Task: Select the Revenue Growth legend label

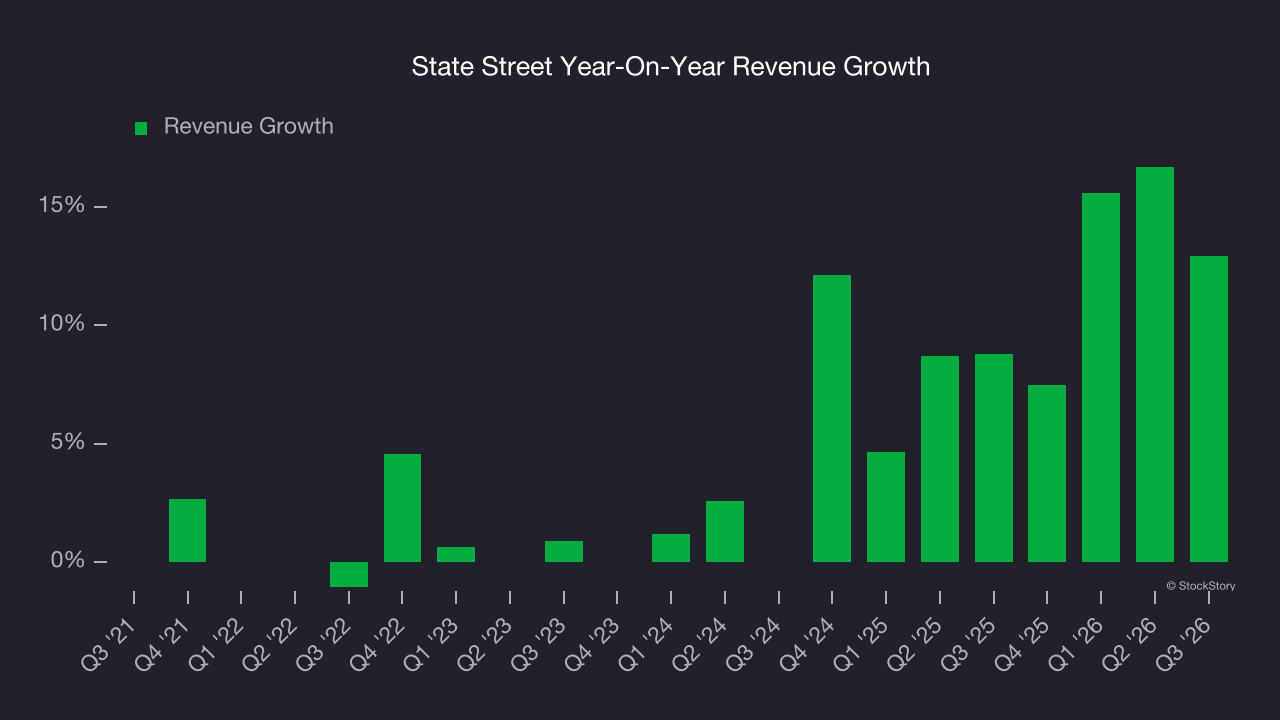Action: point(249,127)
